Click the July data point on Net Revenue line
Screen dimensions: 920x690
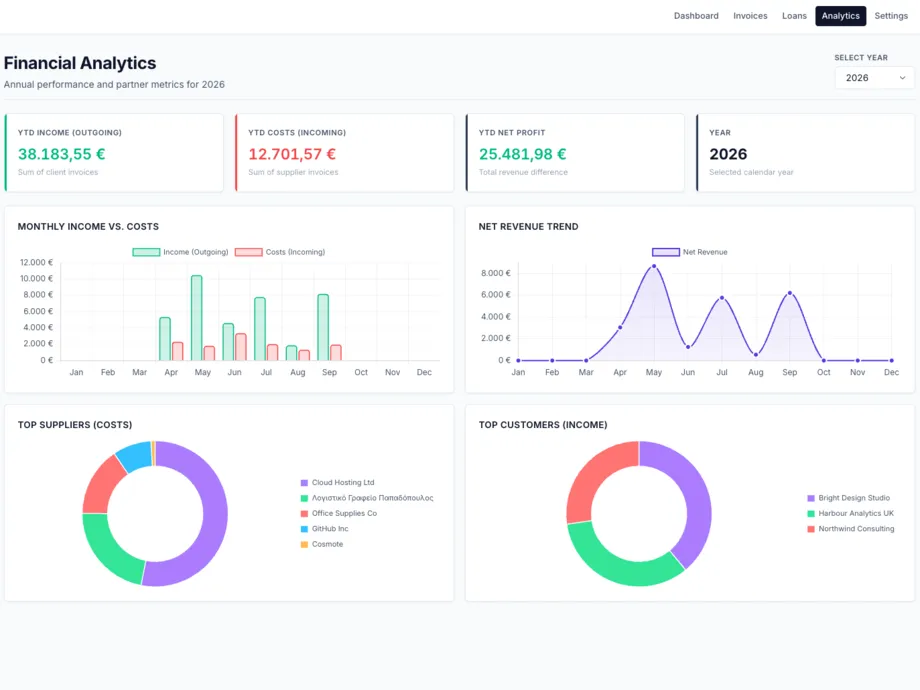pos(722,298)
